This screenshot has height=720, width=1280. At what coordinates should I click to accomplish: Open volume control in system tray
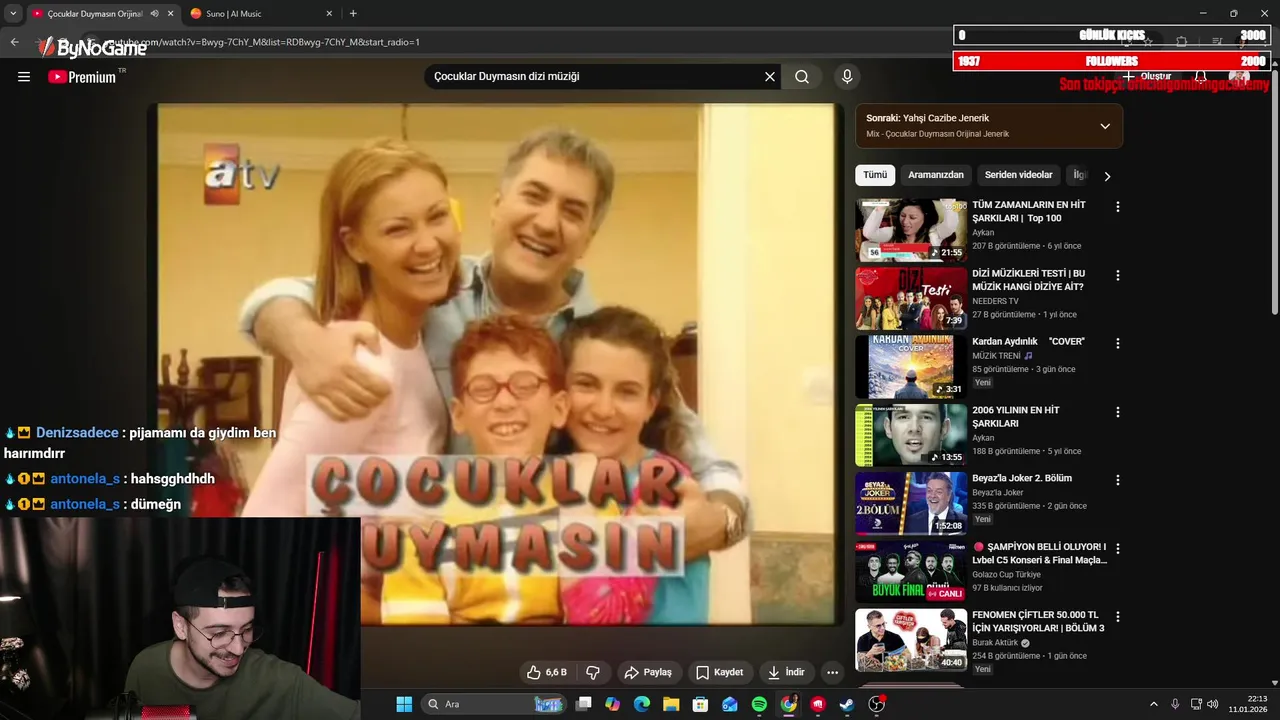[x=1212, y=704]
